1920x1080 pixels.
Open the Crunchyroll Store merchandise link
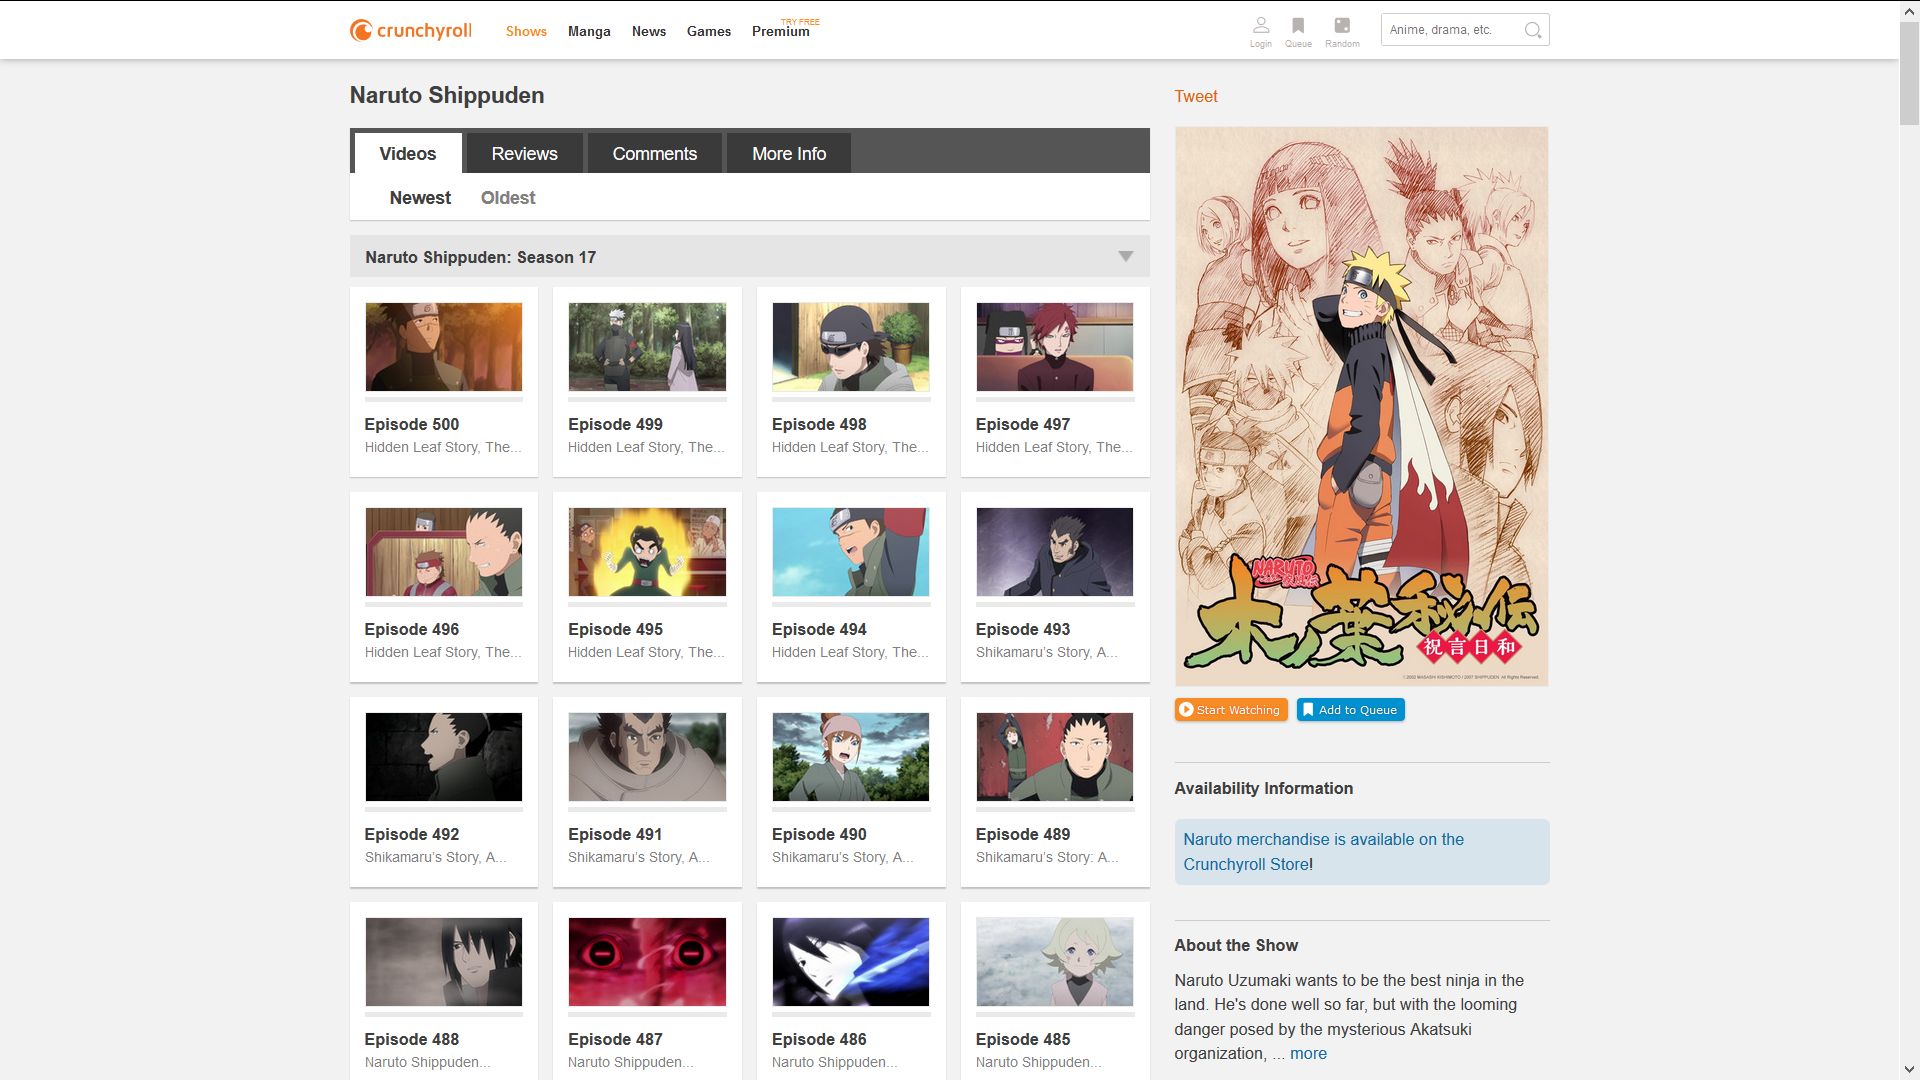1323,852
